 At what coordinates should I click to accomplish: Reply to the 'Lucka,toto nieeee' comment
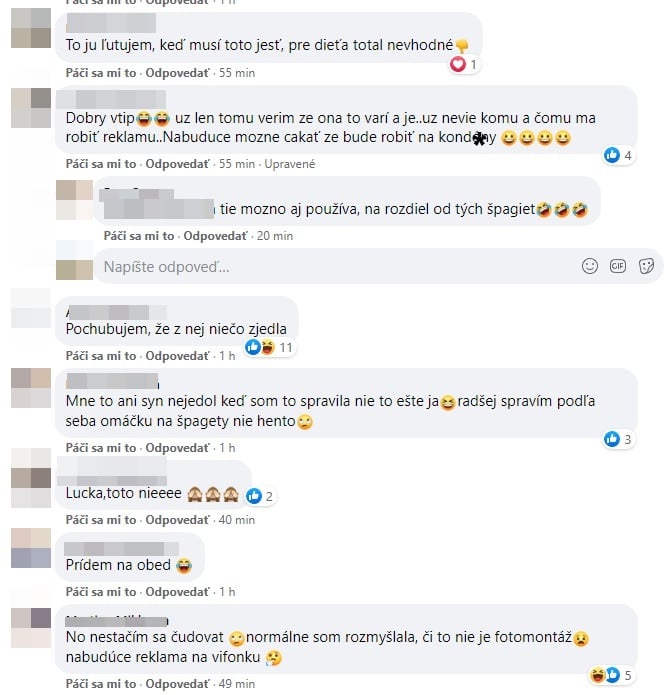coord(177,519)
